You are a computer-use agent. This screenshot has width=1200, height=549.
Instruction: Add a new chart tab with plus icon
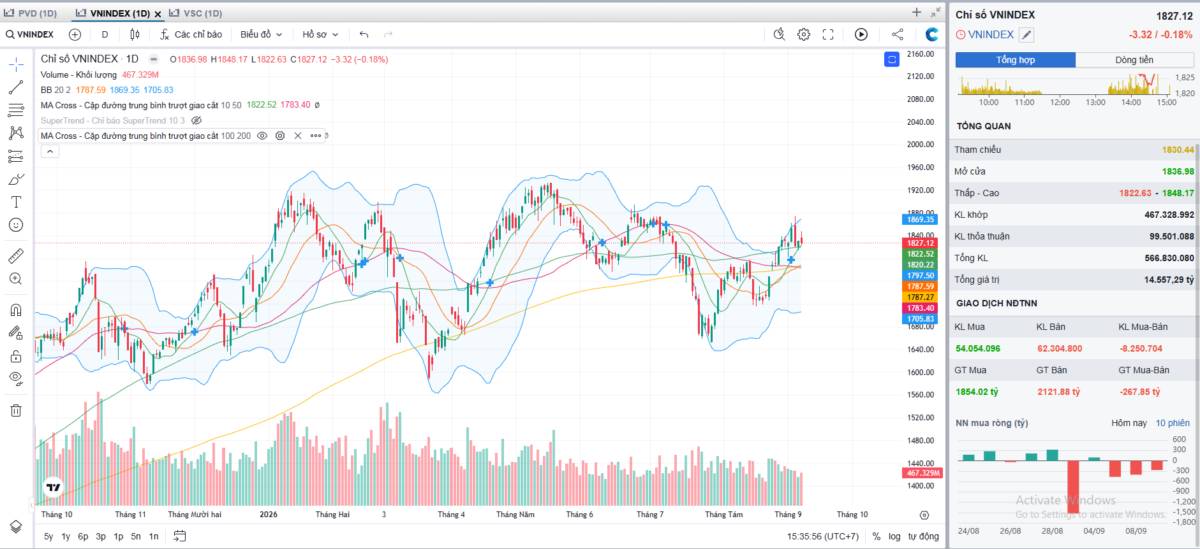(x=916, y=12)
